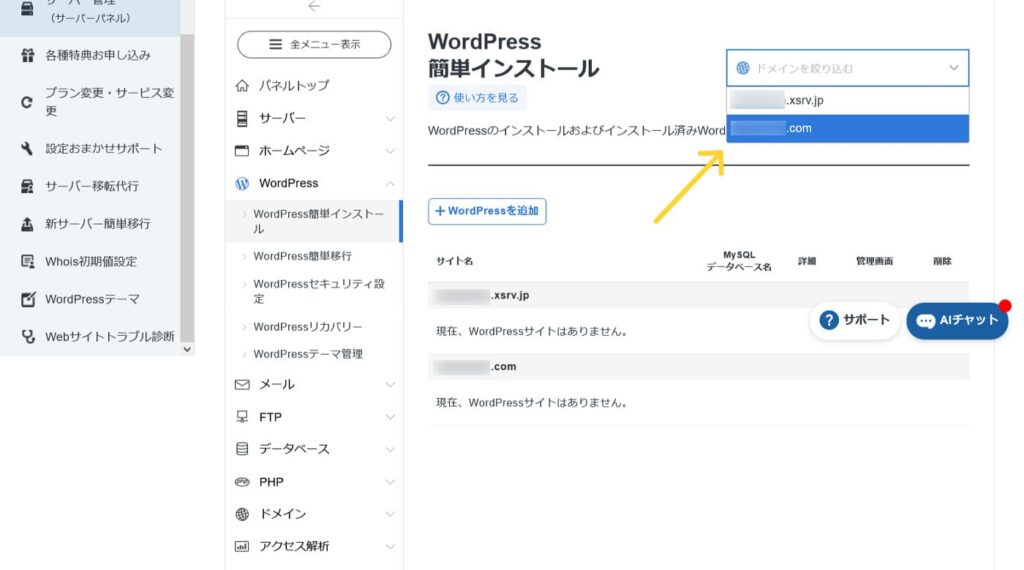1024x570 pixels.
Task: Click the globe icon next to ドメイン
Action: tap(242, 514)
